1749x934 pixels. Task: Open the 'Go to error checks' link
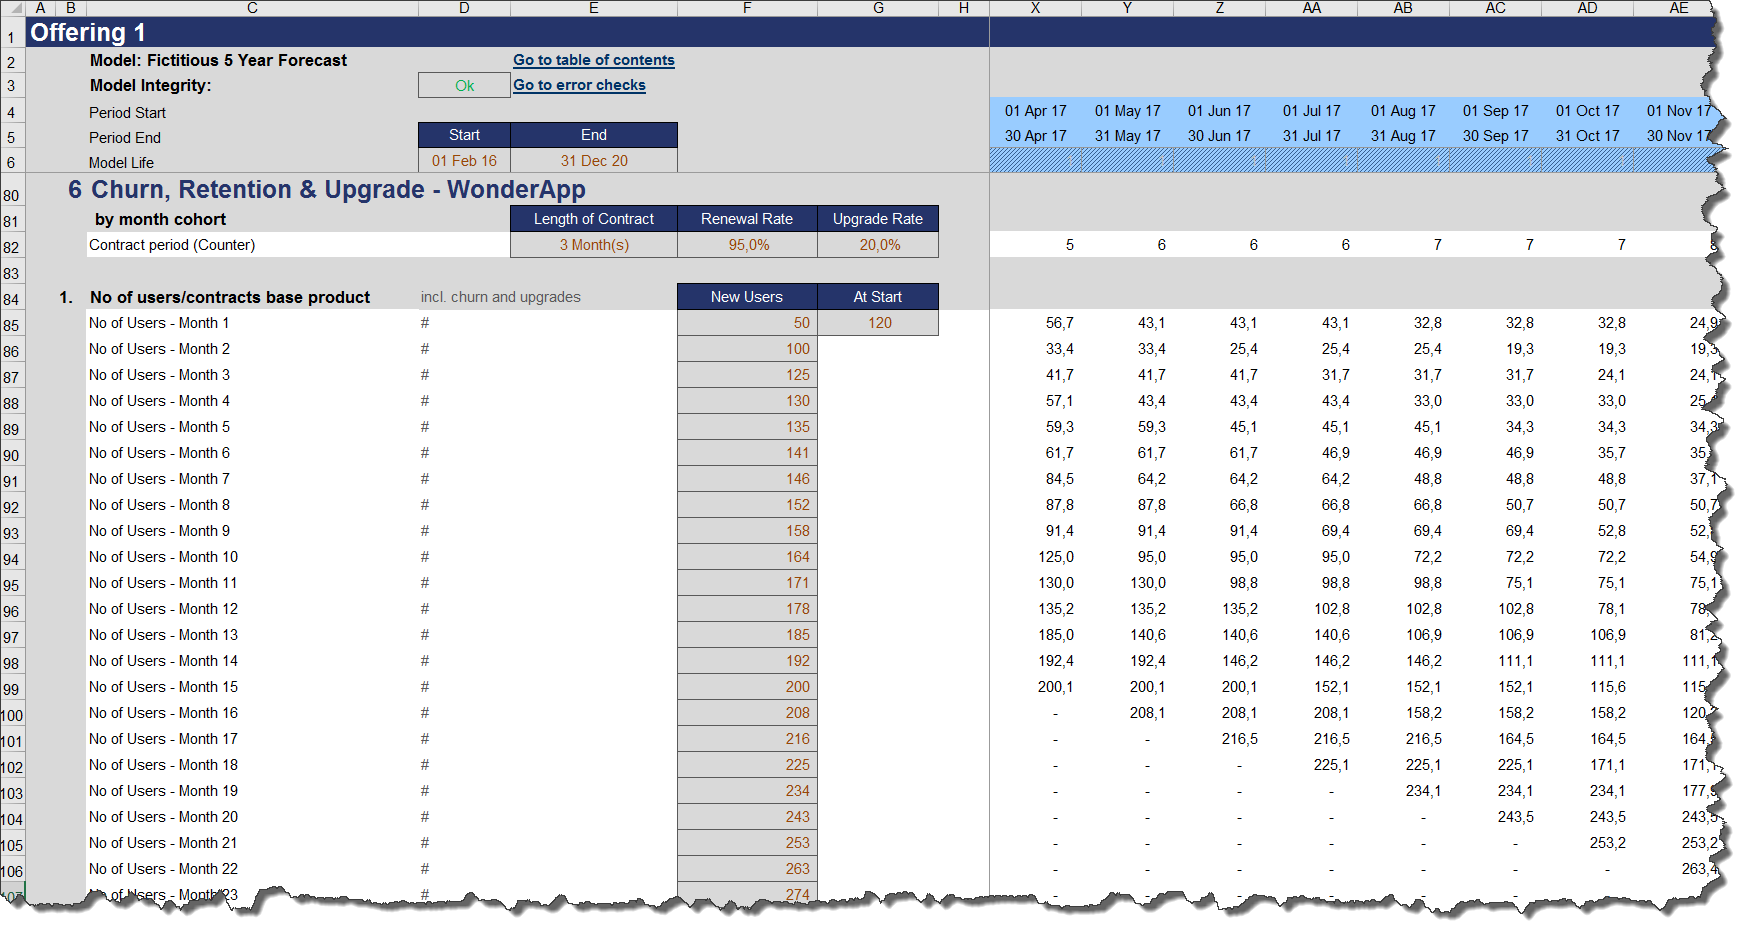point(579,85)
